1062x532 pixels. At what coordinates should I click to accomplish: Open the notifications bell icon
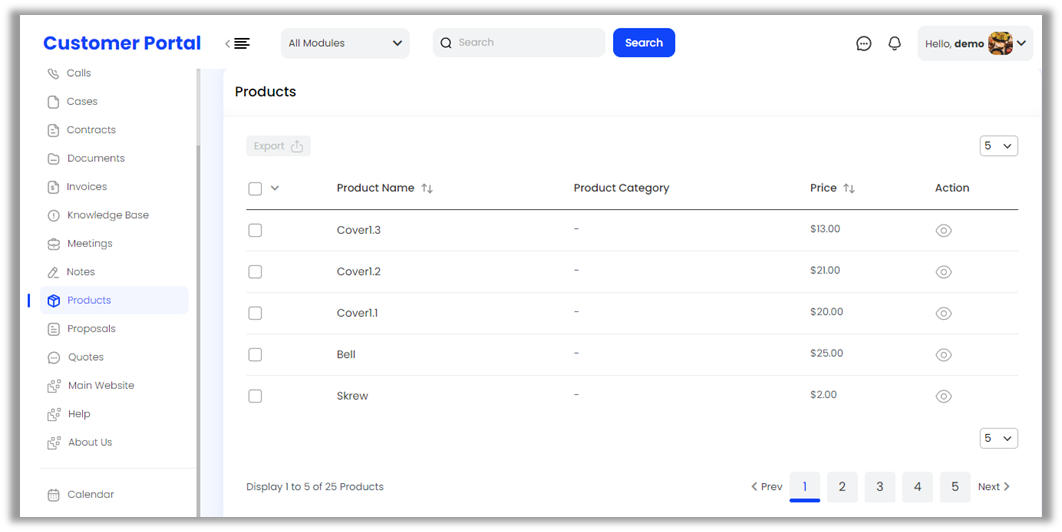tap(895, 44)
